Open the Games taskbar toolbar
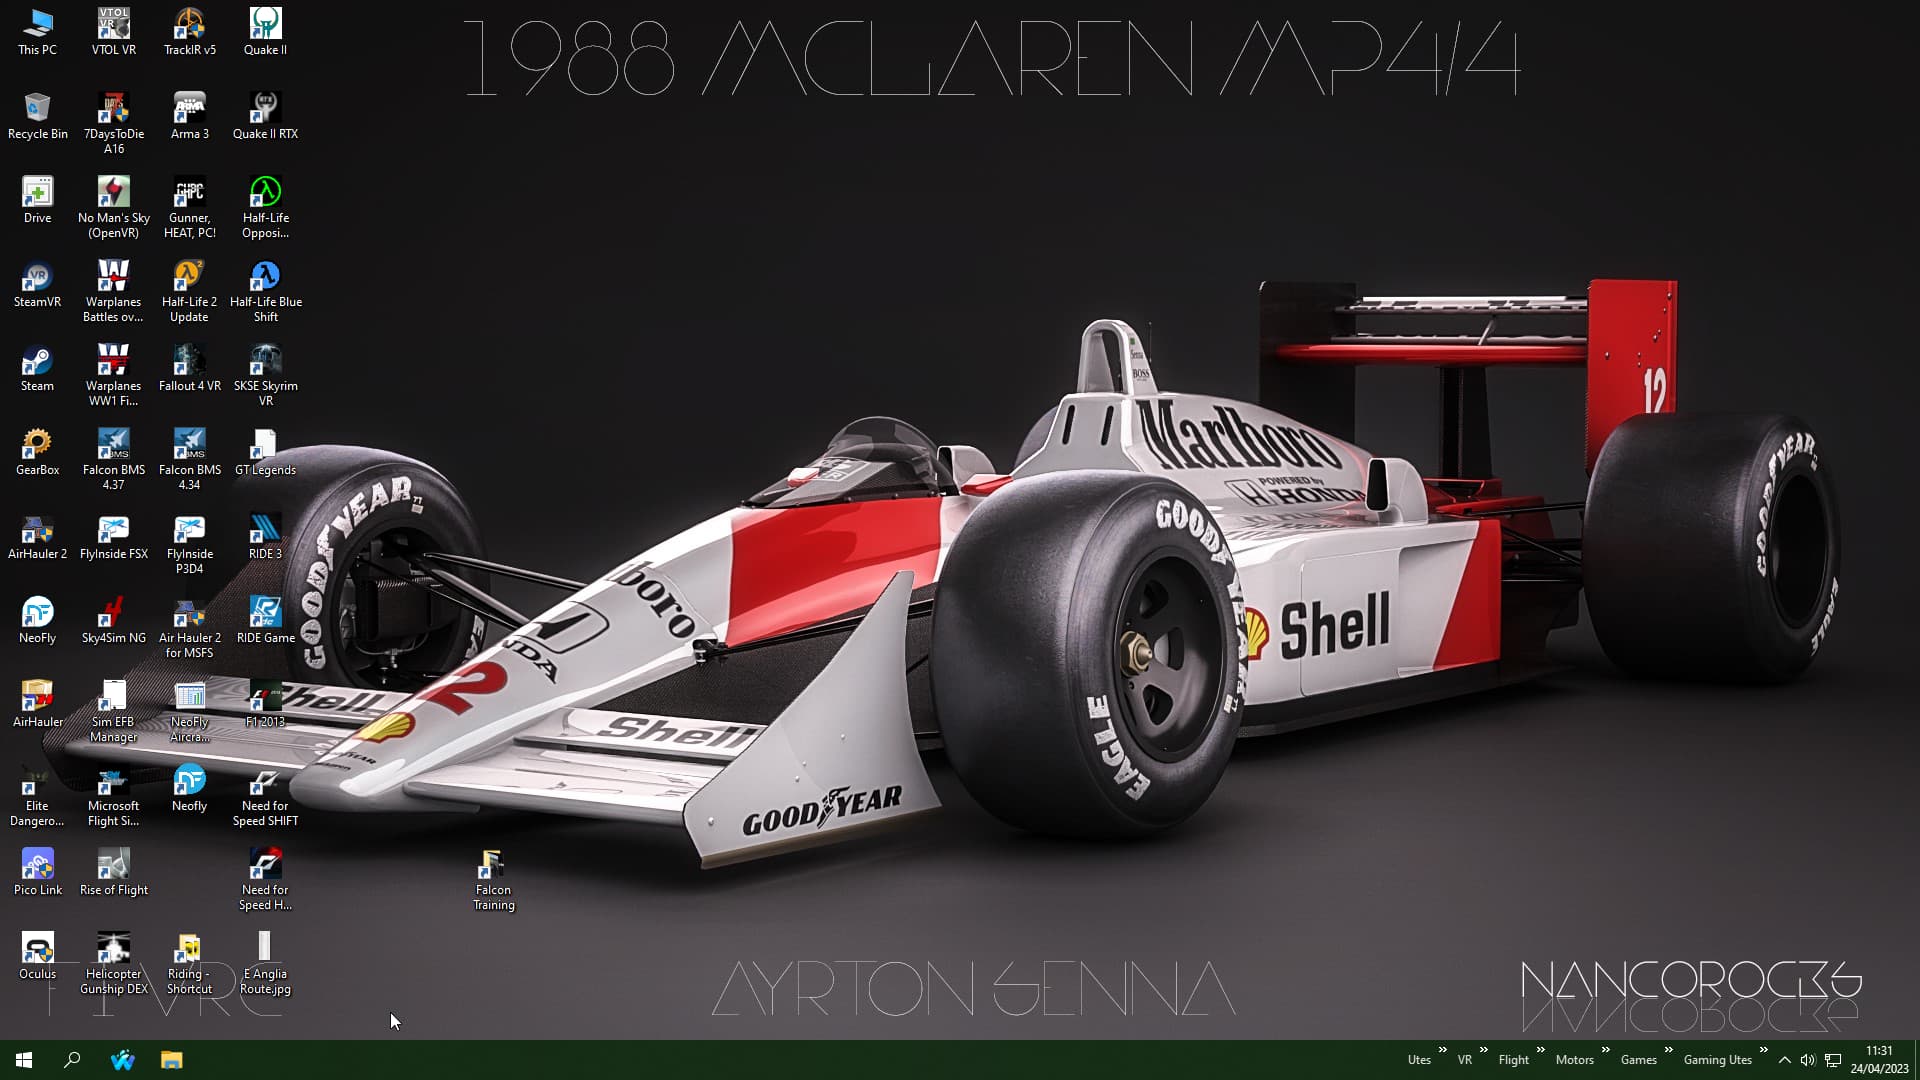The width and height of the screenshot is (1920, 1080). click(x=1638, y=1060)
